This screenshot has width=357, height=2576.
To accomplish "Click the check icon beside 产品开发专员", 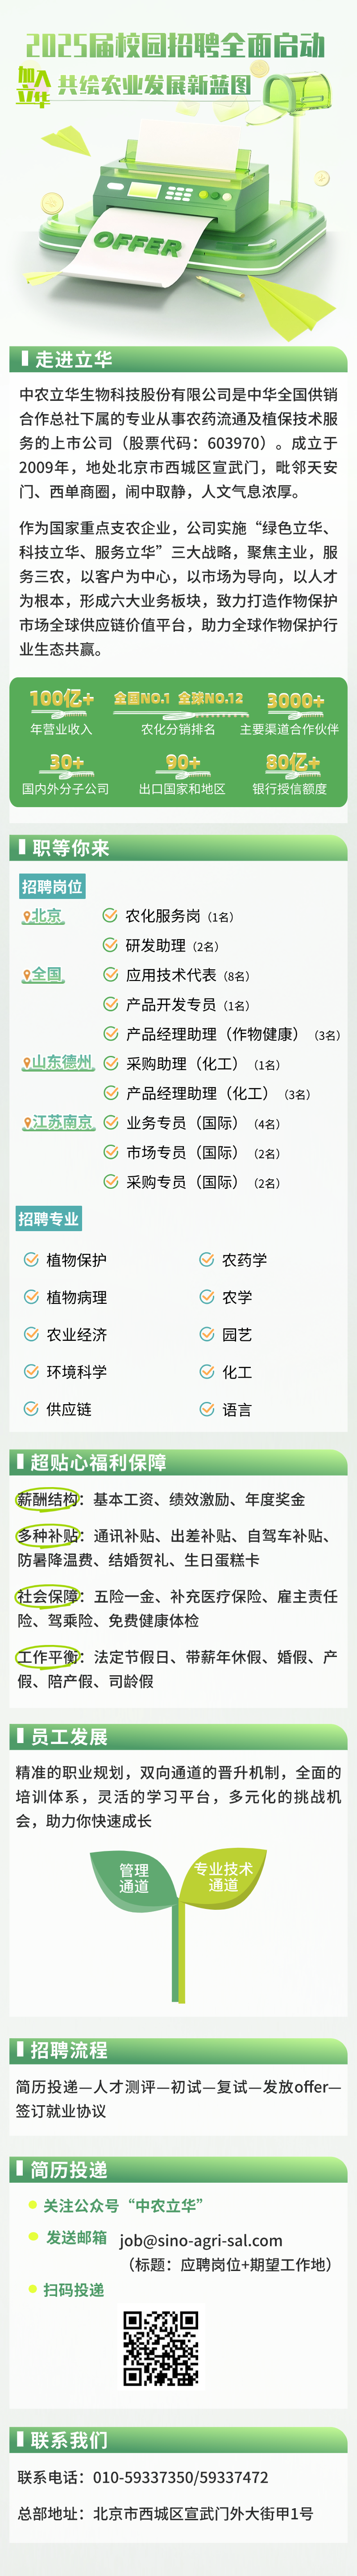I will pyautogui.click(x=110, y=1004).
